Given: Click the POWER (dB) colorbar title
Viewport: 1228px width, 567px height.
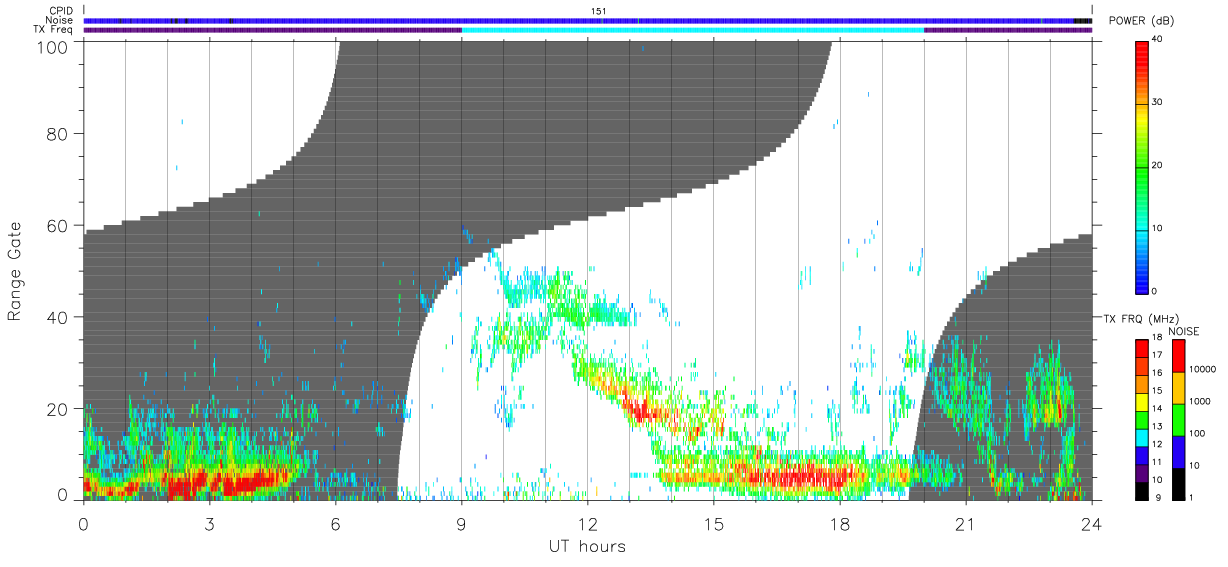Looking at the screenshot, I should [x=1143, y=22].
